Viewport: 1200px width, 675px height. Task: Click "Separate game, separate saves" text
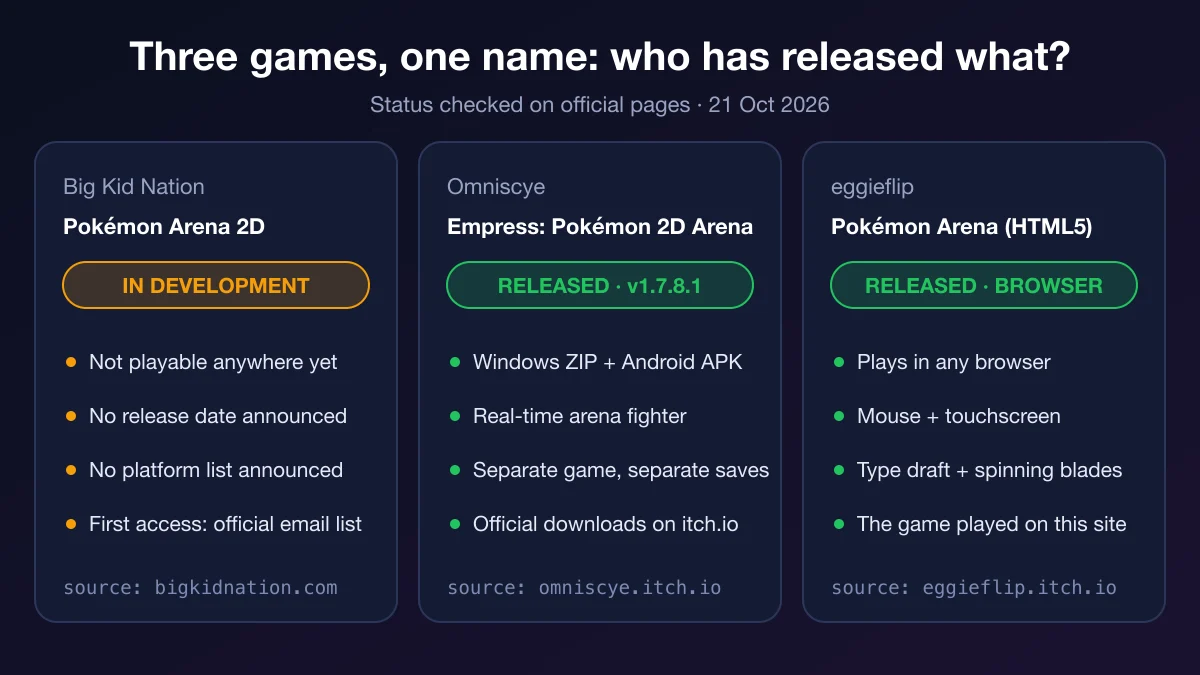(621, 470)
